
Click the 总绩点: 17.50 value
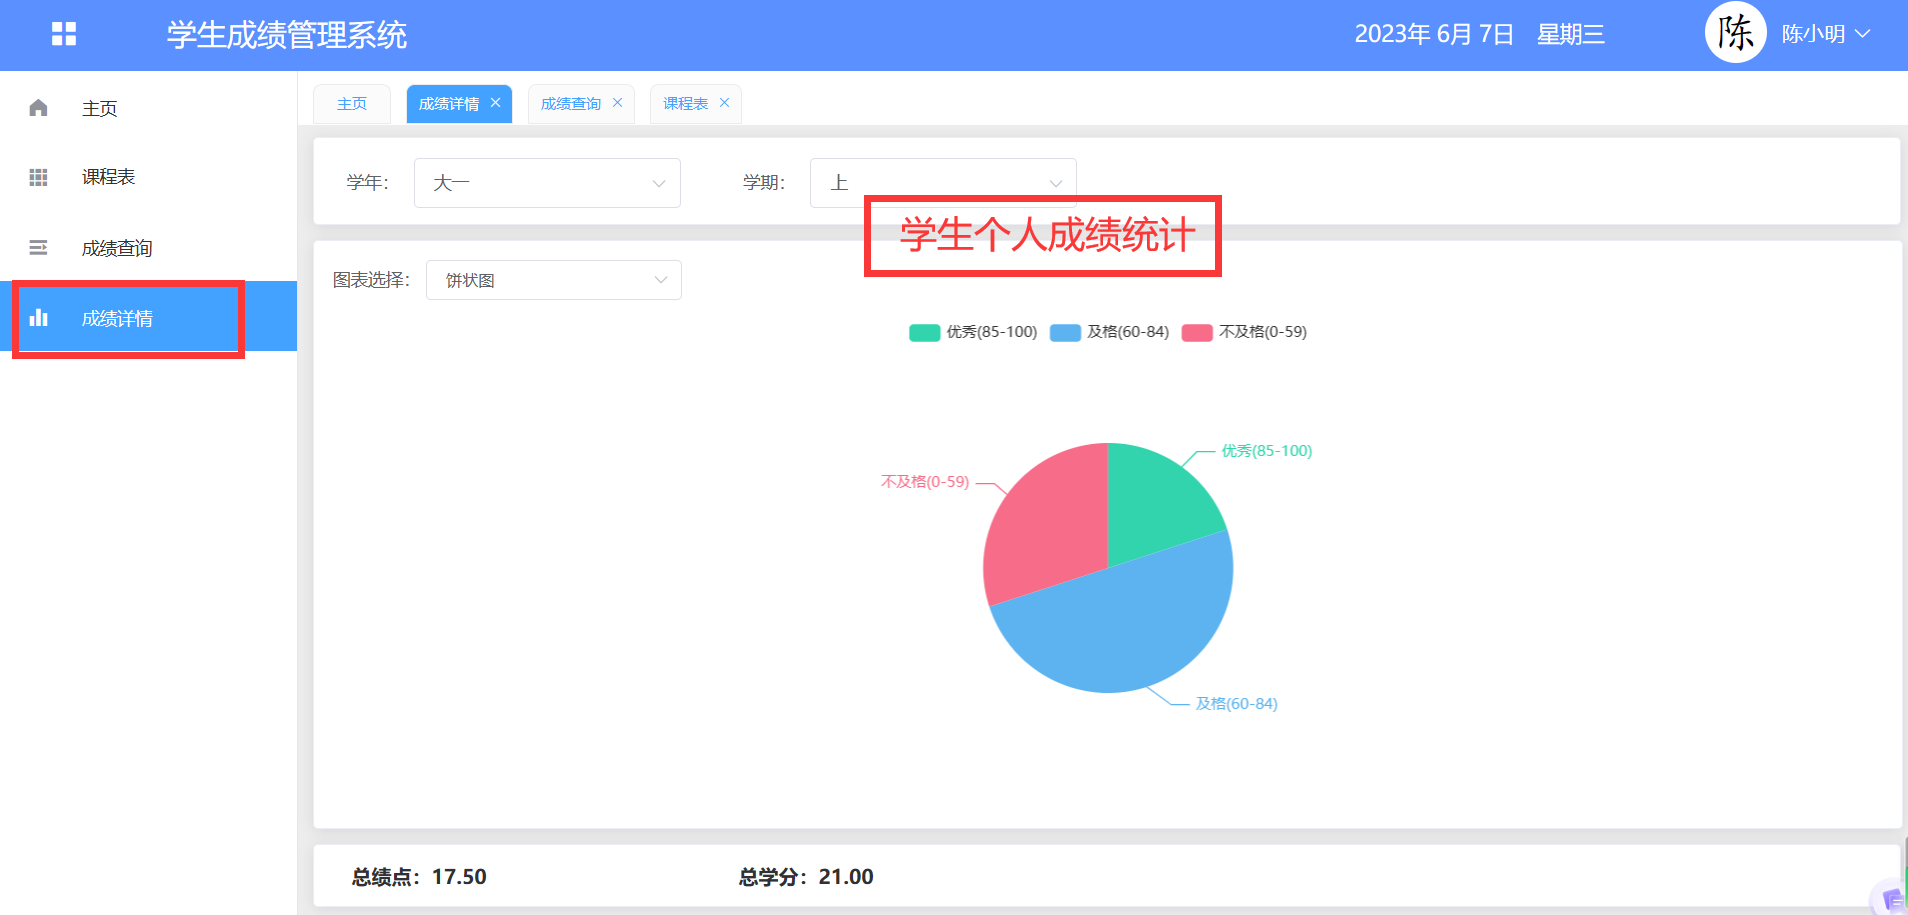419,877
